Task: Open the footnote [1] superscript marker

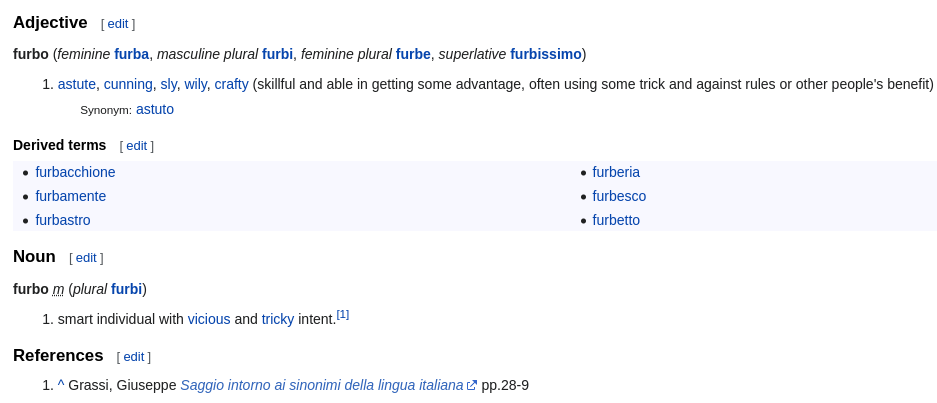Action: (343, 315)
